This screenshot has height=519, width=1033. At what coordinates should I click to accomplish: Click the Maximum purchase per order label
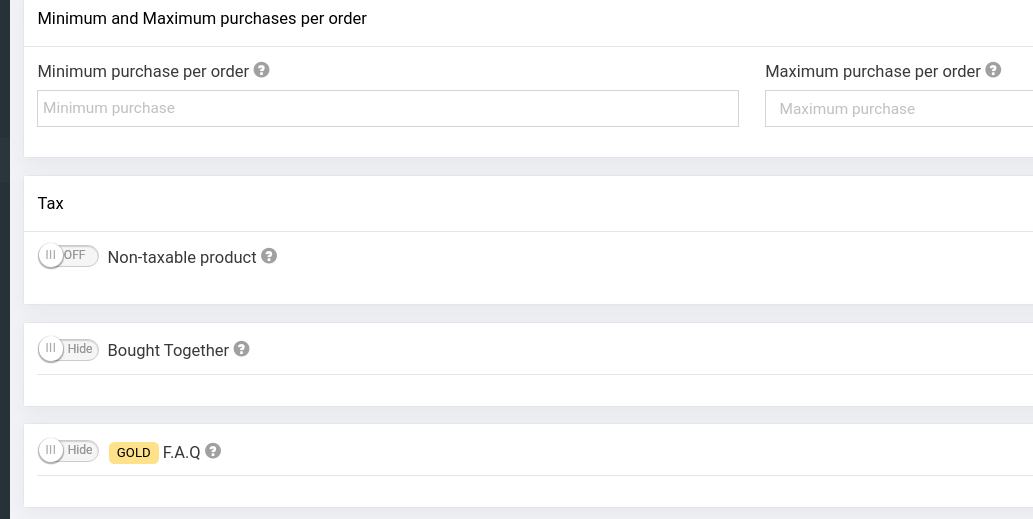872,71
